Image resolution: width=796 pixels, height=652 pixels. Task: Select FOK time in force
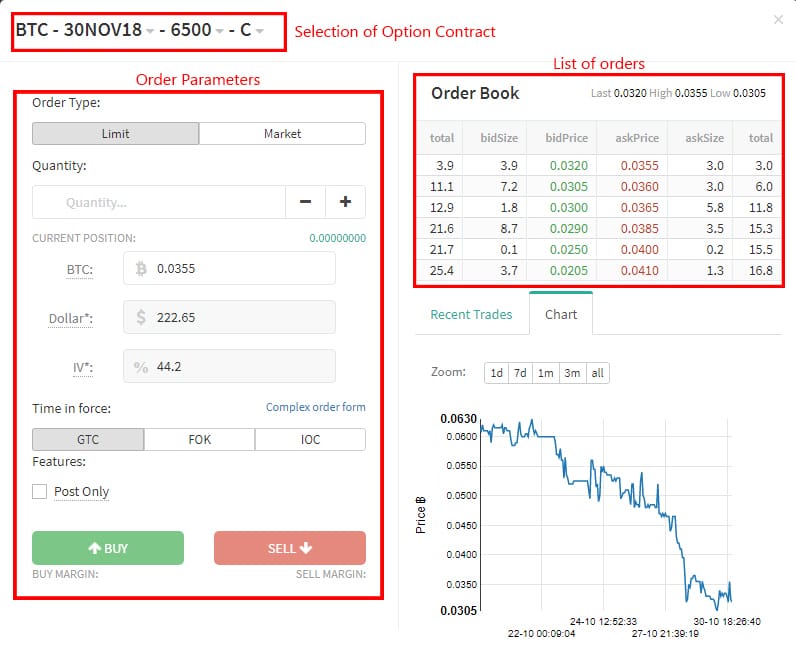coord(199,439)
